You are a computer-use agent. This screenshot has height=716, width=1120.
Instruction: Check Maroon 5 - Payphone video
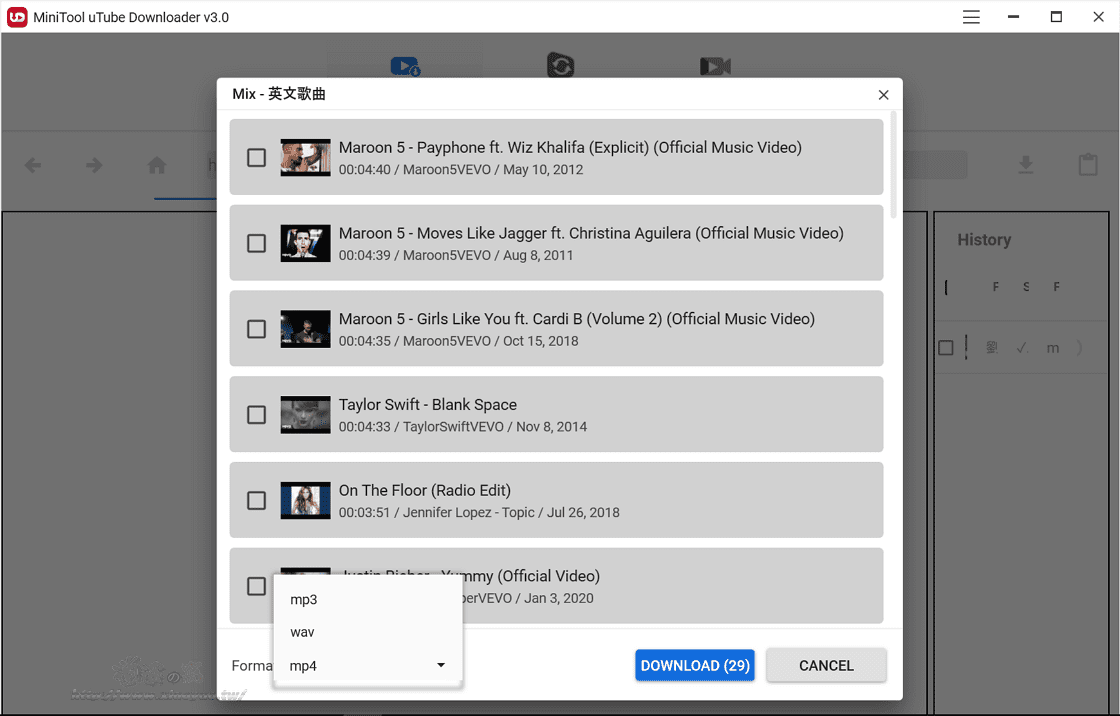tap(256, 157)
